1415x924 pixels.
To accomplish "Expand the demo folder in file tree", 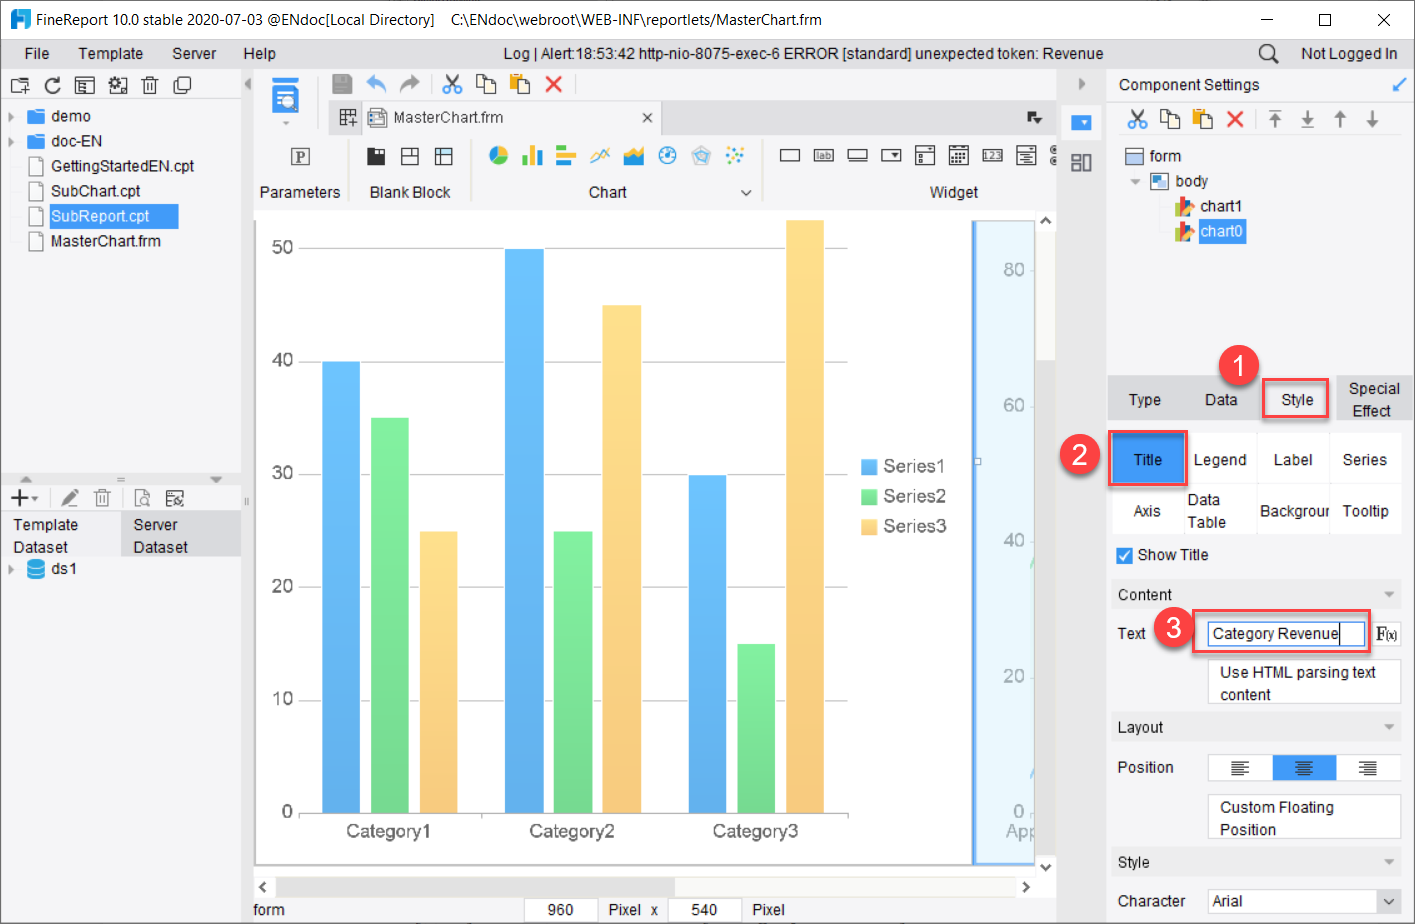I will click(11, 117).
